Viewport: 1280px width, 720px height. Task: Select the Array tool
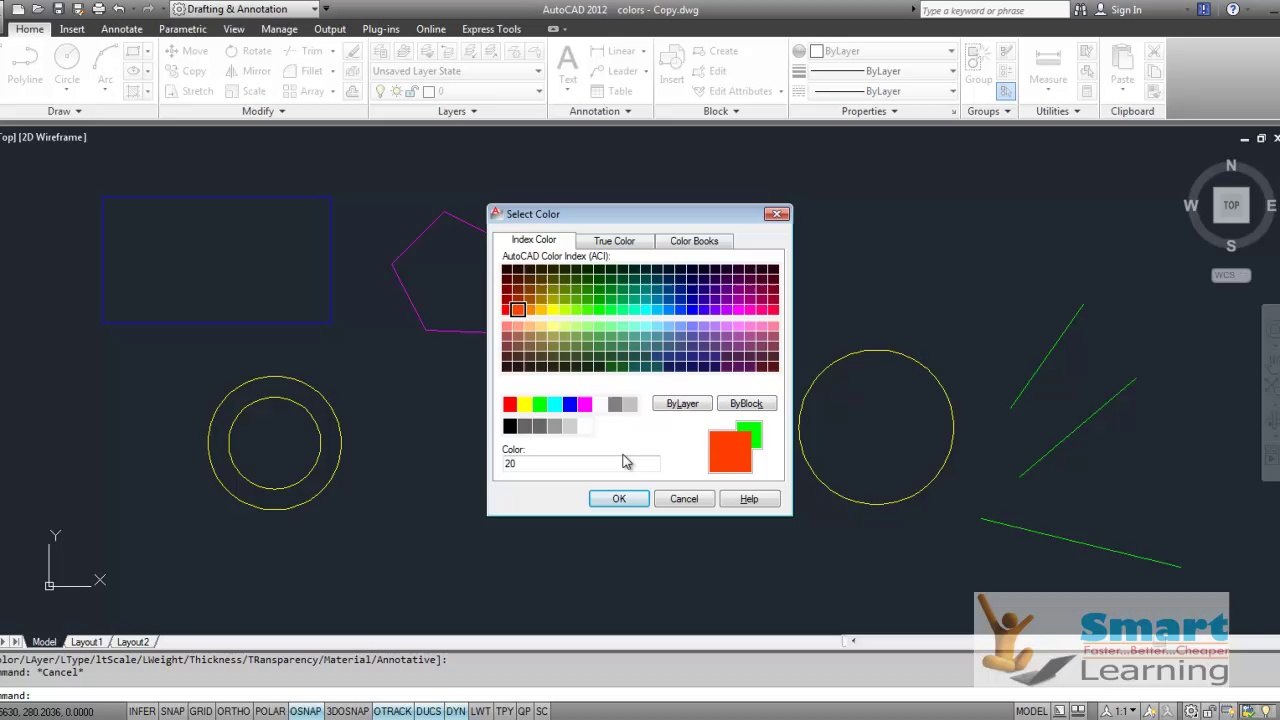coord(304,91)
